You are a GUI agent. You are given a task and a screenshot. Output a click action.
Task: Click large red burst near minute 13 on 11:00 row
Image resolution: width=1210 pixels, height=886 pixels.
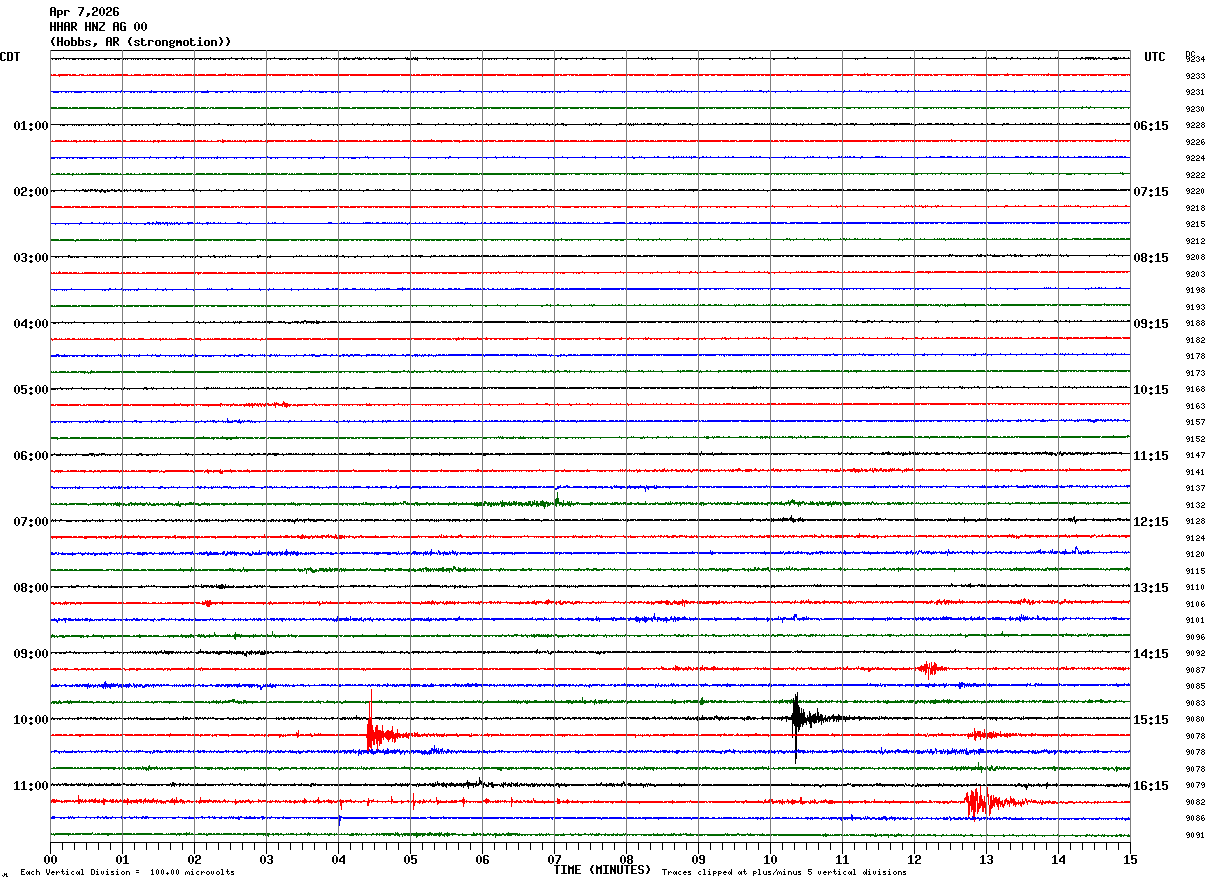pyautogui.click(x=984, y=801)
